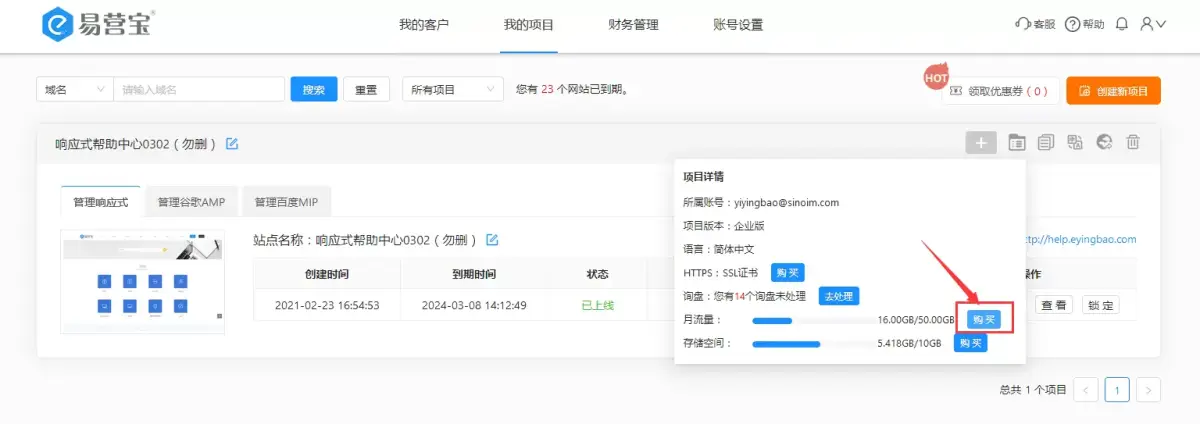1200x424 pixels.
Task: Click 创建新项目 button
Action: (x=1113, y=91)
